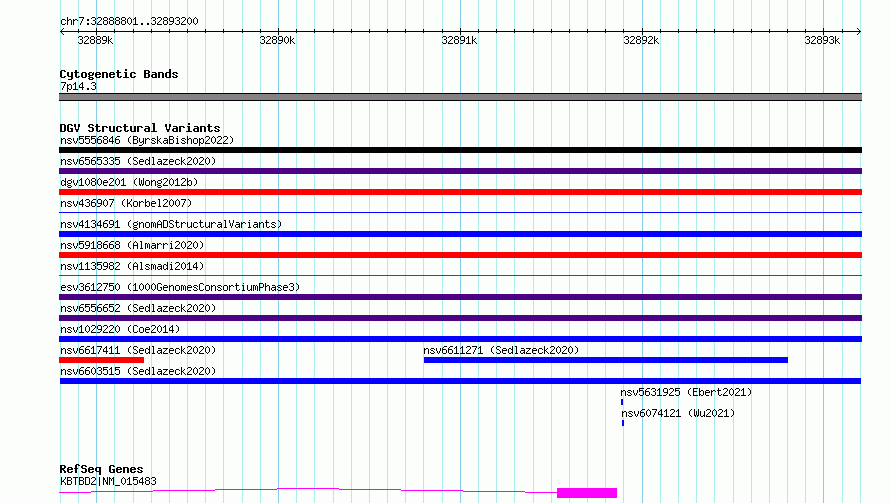Open nsv6617411 (Sedlazeck2020) label
The image size is (890, 503).
tap(138, 350)
